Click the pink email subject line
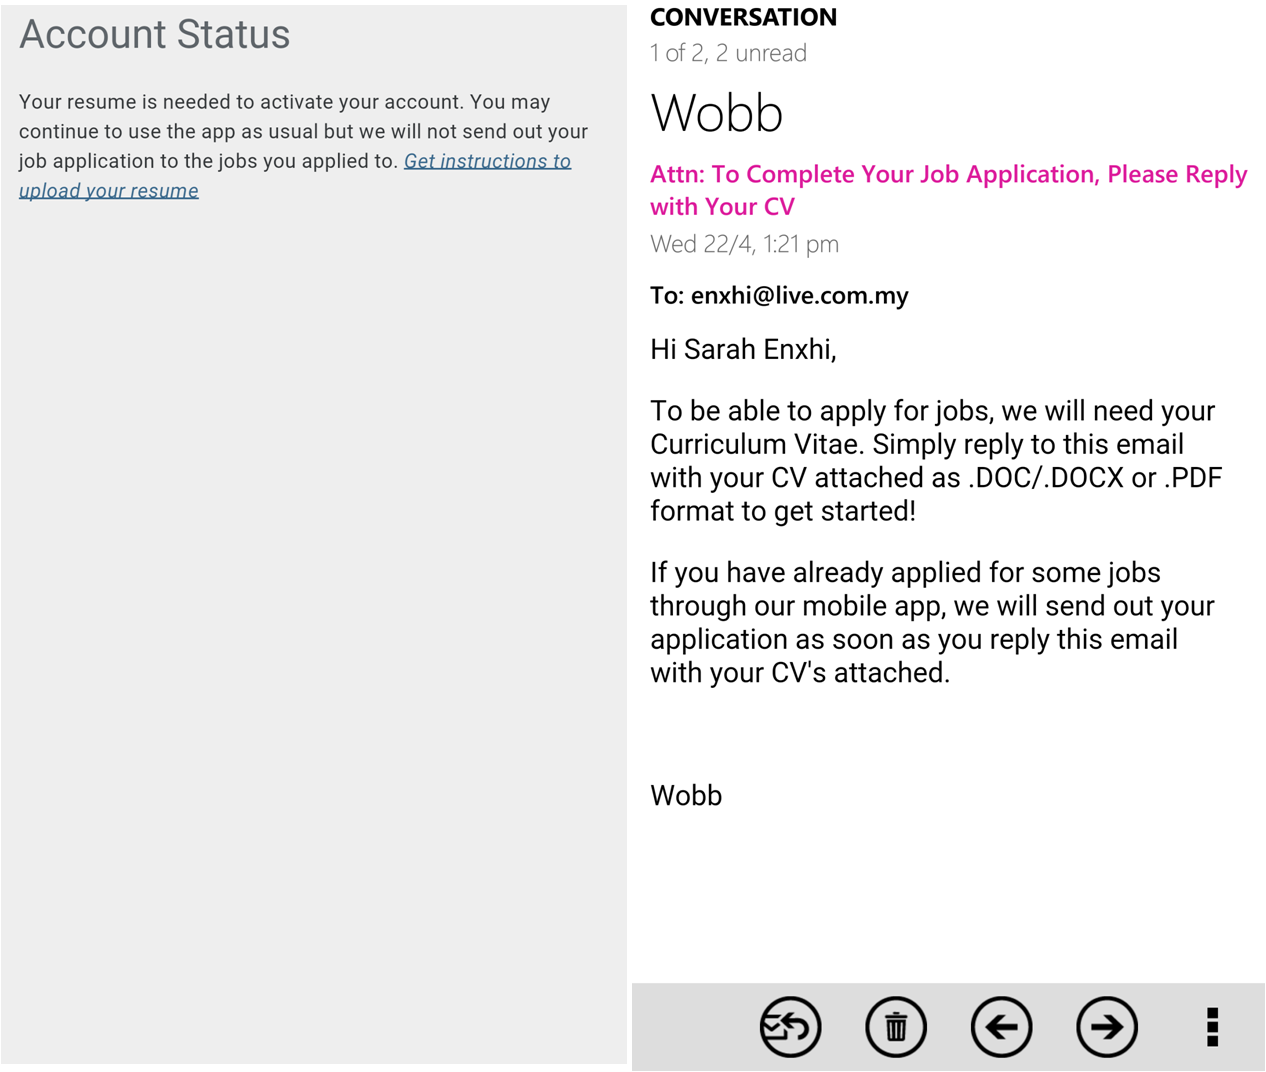 click(948, 190)
